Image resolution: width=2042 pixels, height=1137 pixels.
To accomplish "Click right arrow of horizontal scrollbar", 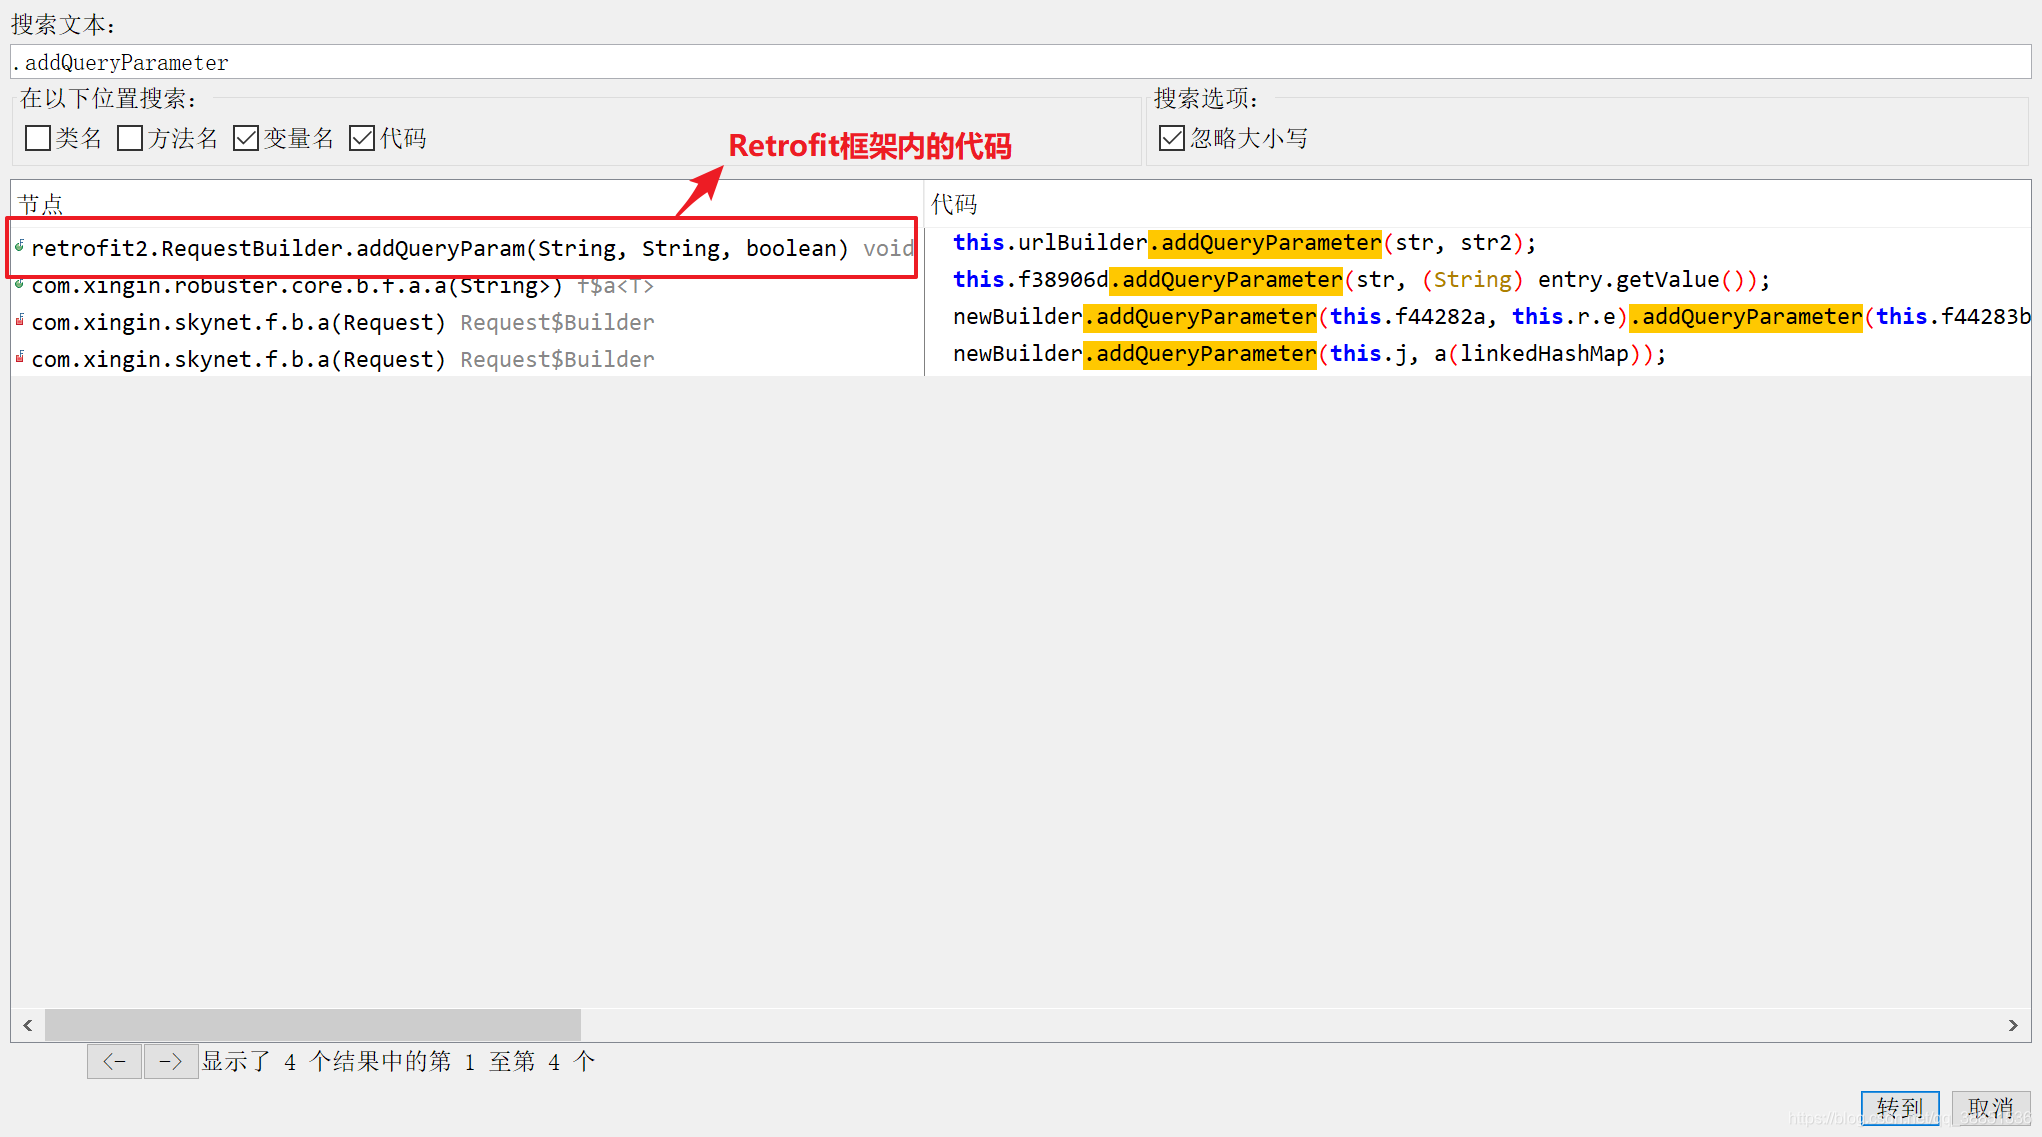I will click(x=2013, y=1025).
